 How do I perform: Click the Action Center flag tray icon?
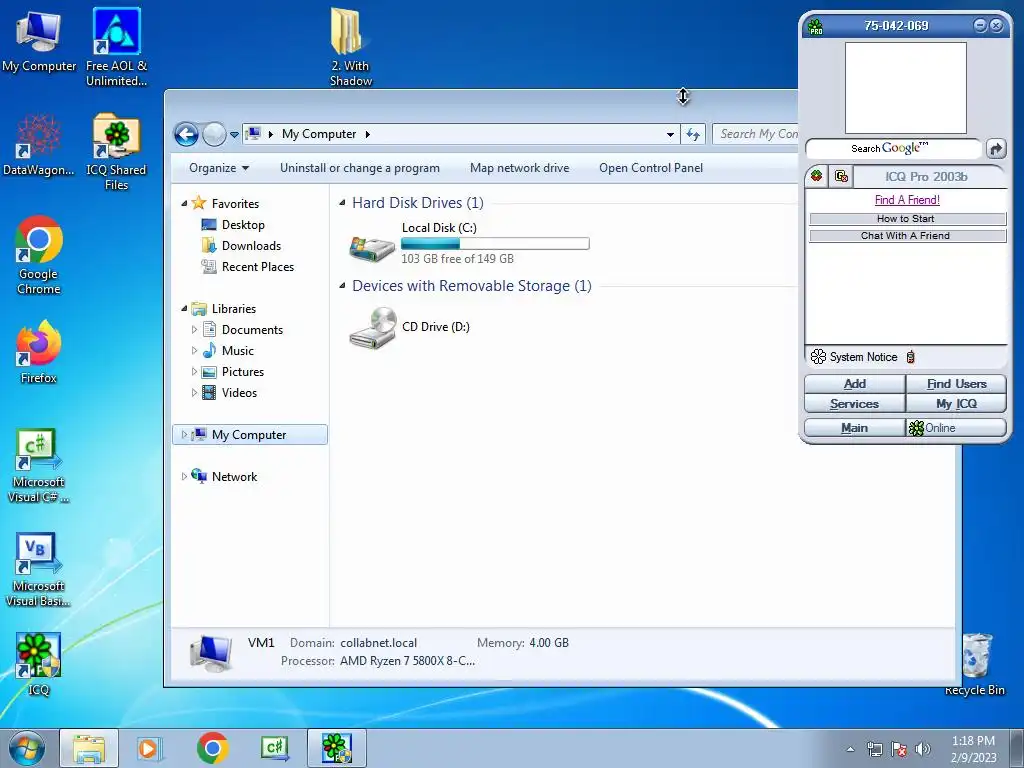pos(899,749)
